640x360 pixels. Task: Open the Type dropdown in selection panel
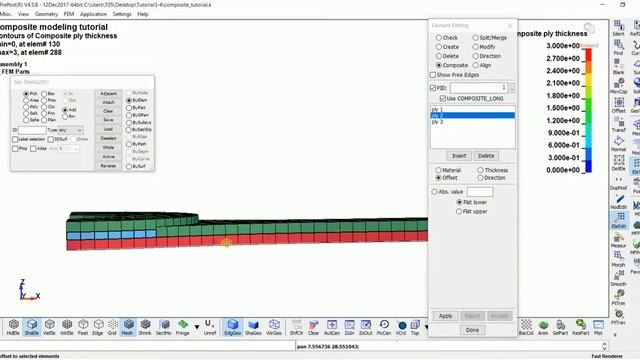tap(71, 130)
